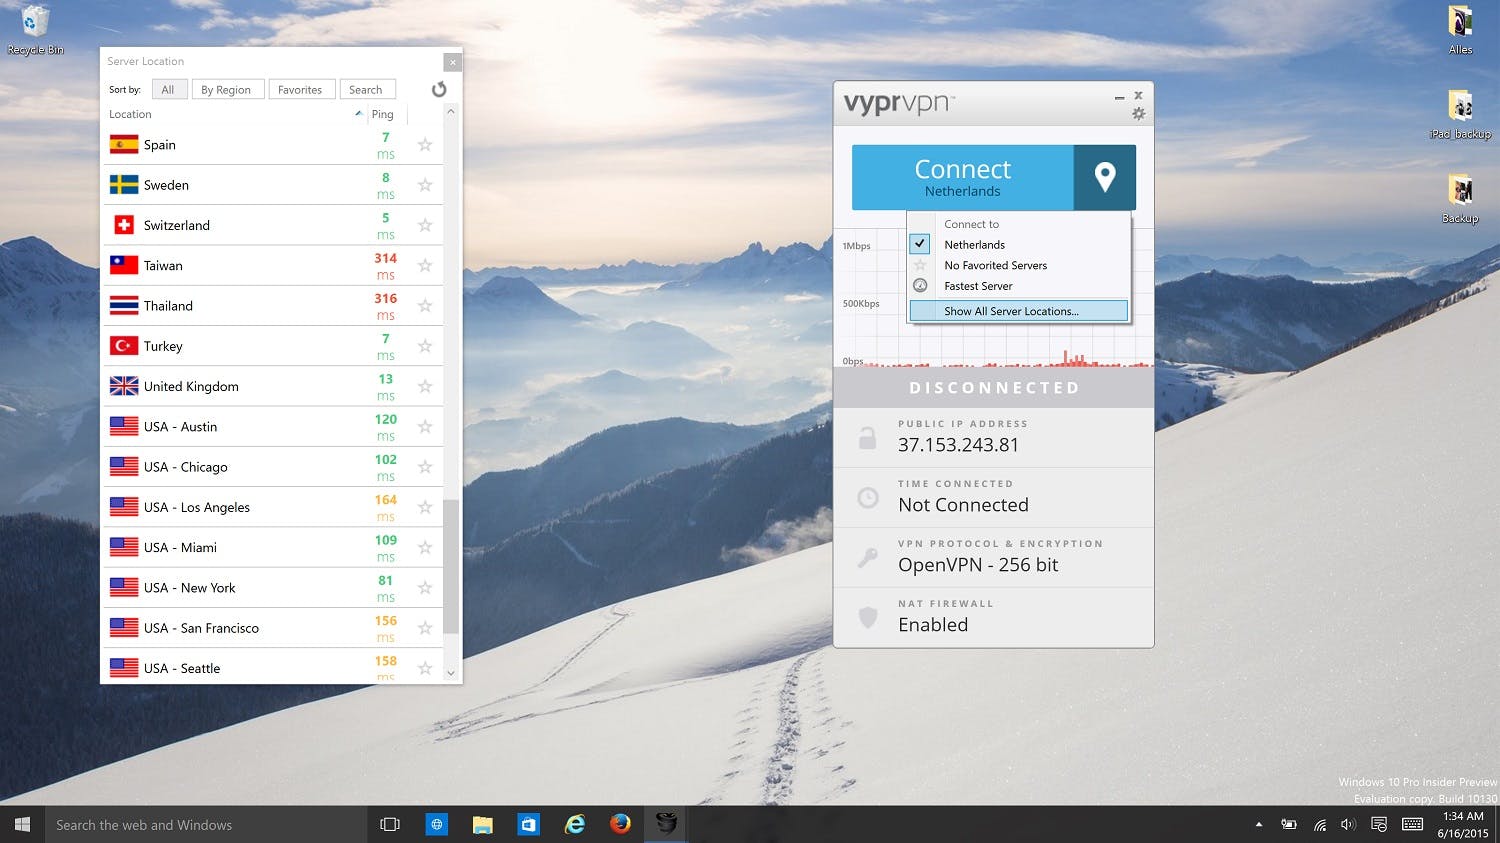Screen dimensions: 1500x843
Task: Click the OpenVPN - 256 bit protocol text
Action: click(978, 565)
